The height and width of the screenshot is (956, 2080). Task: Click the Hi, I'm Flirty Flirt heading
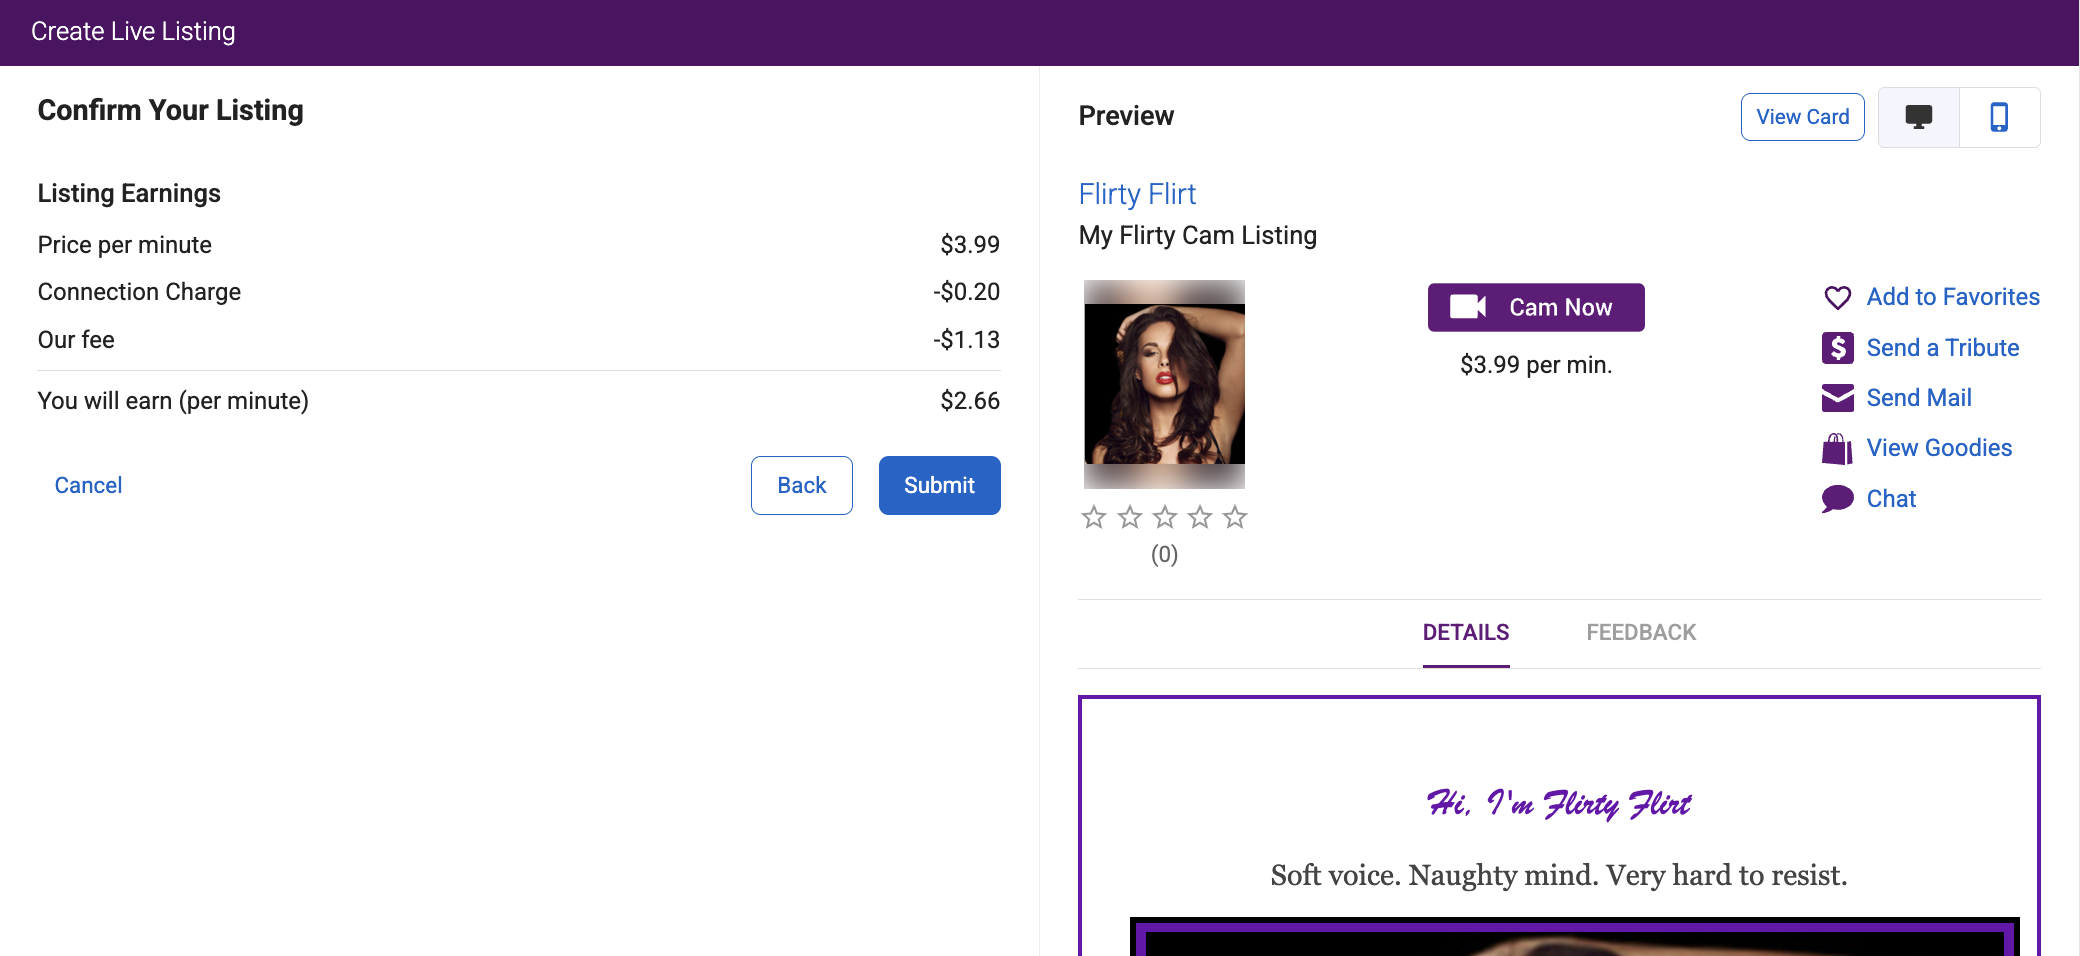pos(1559,804)
